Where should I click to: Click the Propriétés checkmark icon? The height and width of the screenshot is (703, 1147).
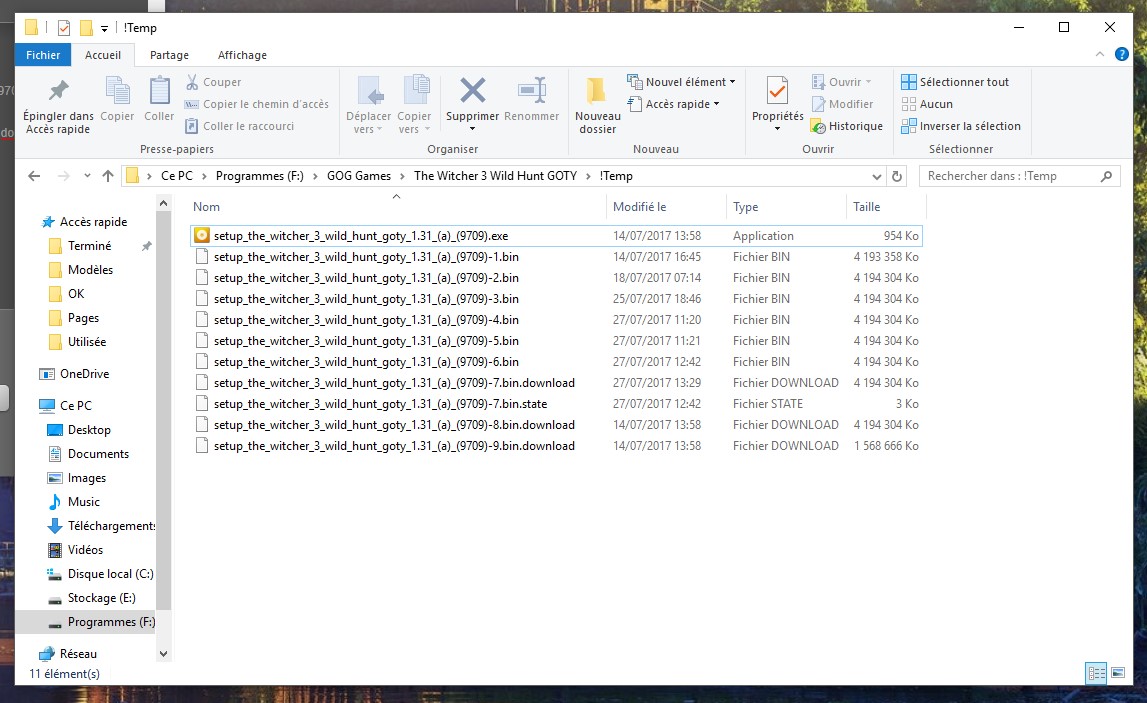777,91
